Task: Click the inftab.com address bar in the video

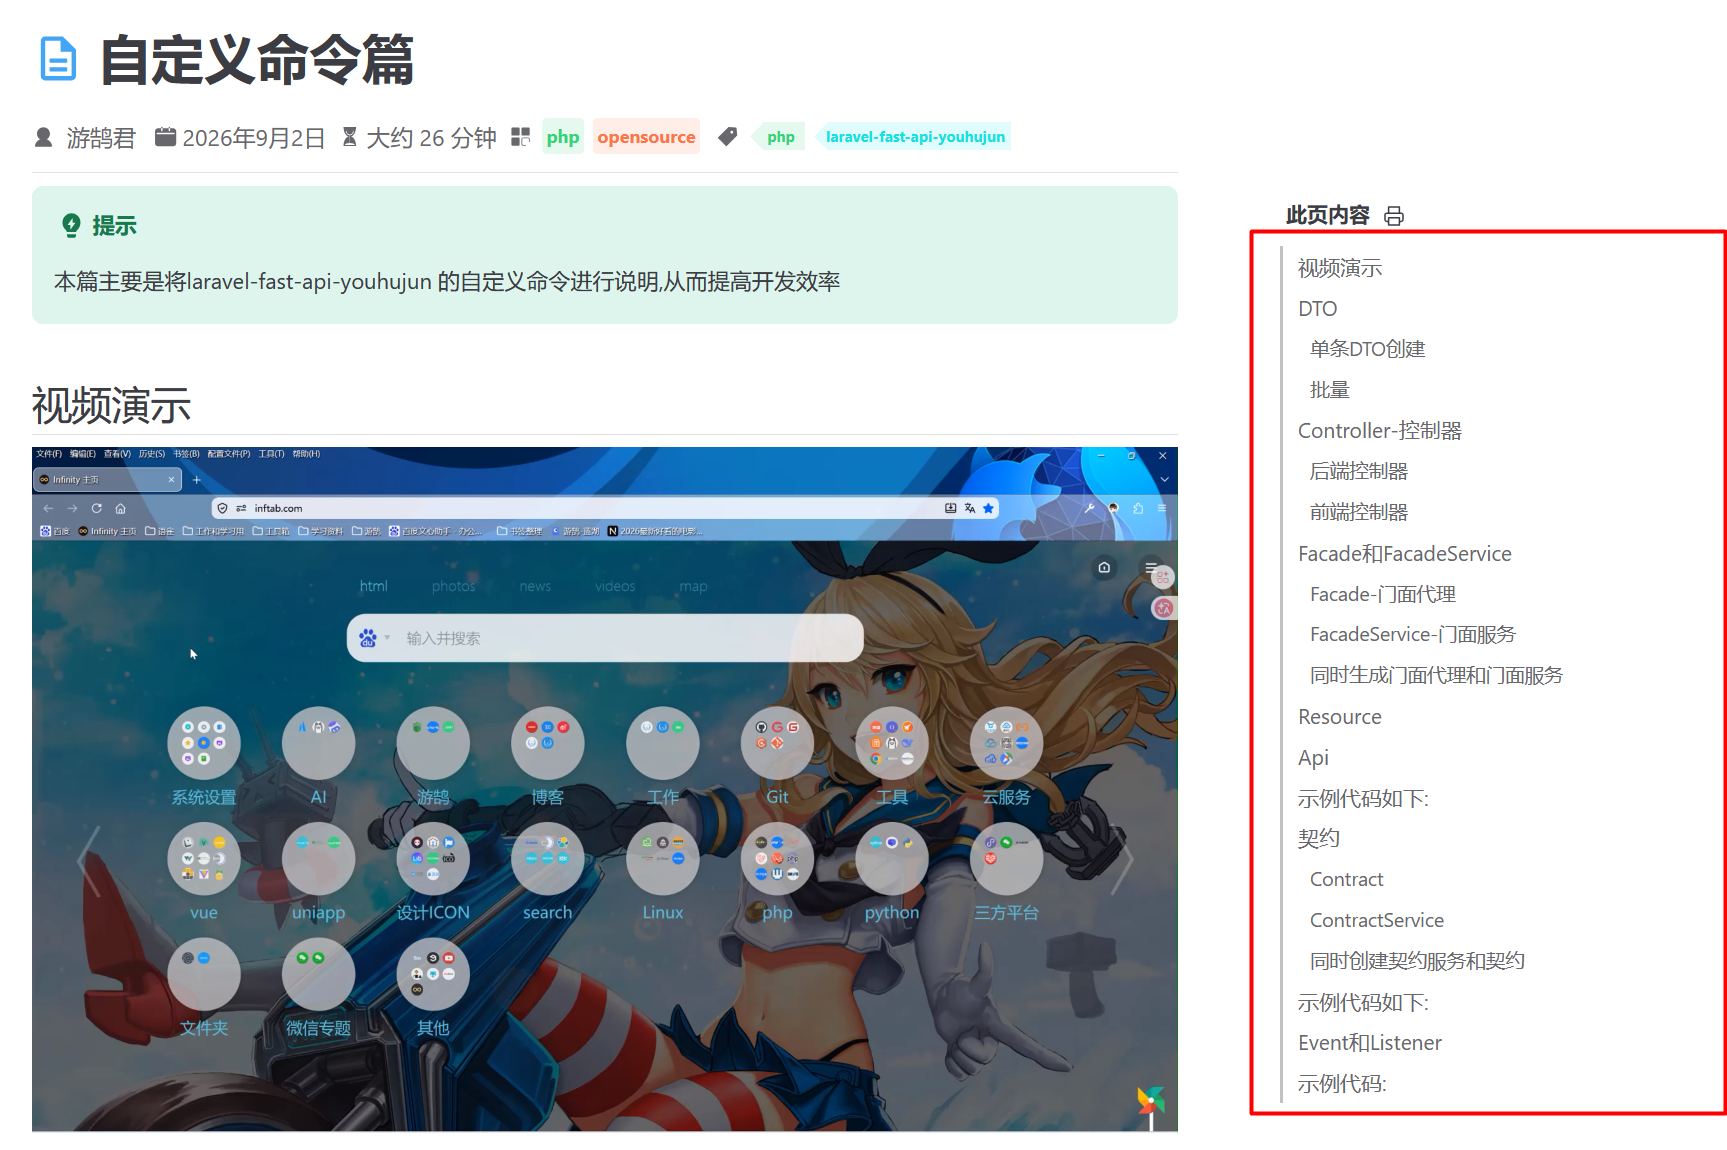Action: point(605,508)
